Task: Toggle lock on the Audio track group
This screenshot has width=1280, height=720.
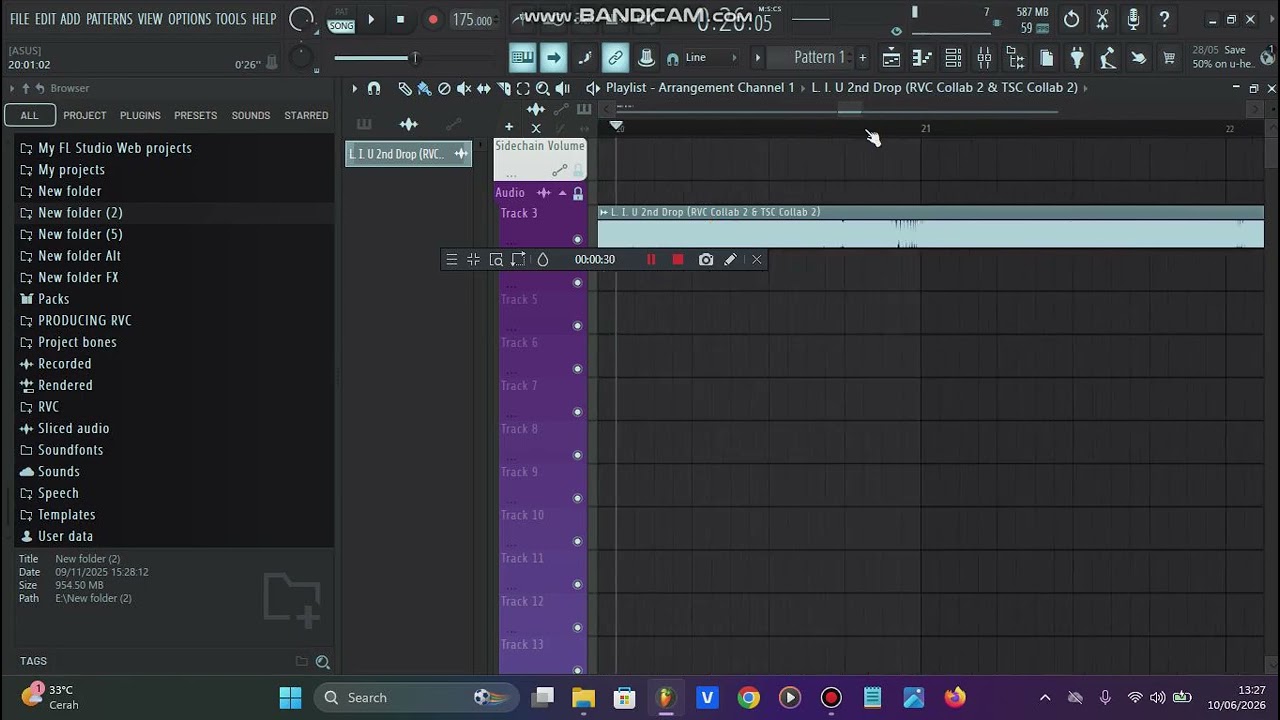Action: [x=578, y=193]
